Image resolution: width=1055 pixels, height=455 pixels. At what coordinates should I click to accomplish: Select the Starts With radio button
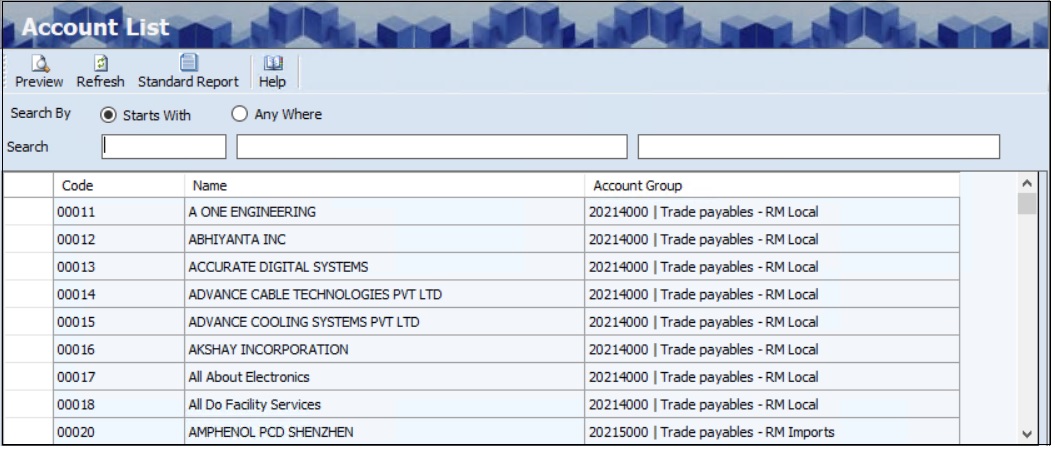109,114
